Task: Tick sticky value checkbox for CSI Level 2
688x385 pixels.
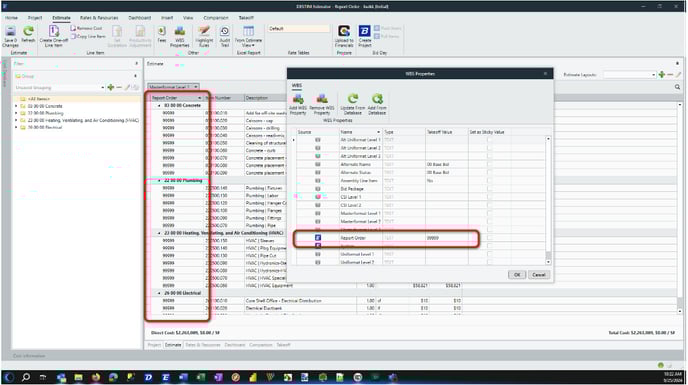Action: pos(489,205)
